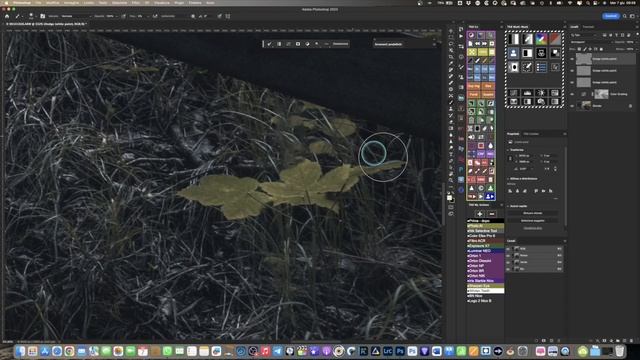
Task: Open the Plugin menu
Action: tap(179, 2)
